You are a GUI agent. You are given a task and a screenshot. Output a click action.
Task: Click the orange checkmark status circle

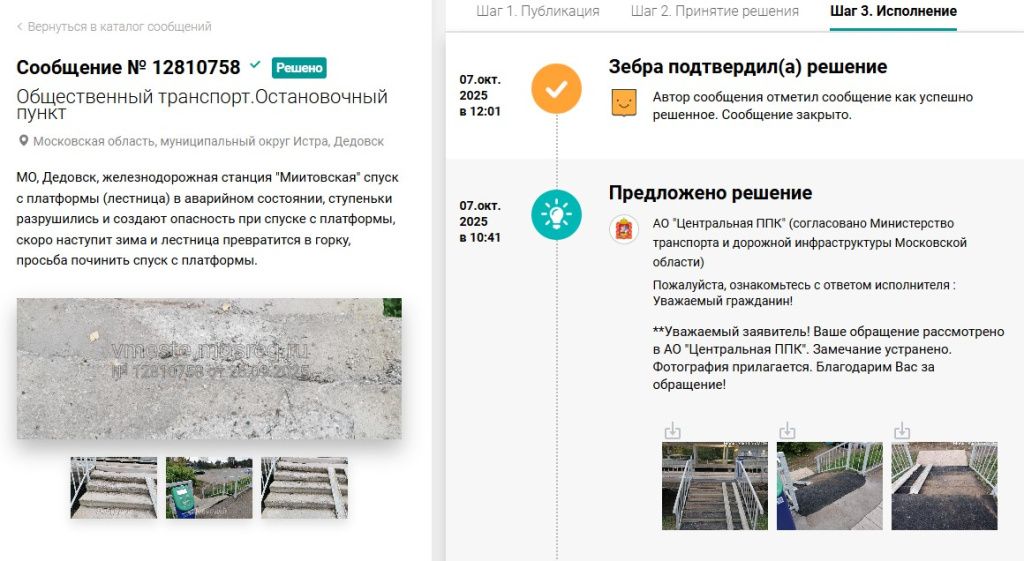tap(556, 88)
